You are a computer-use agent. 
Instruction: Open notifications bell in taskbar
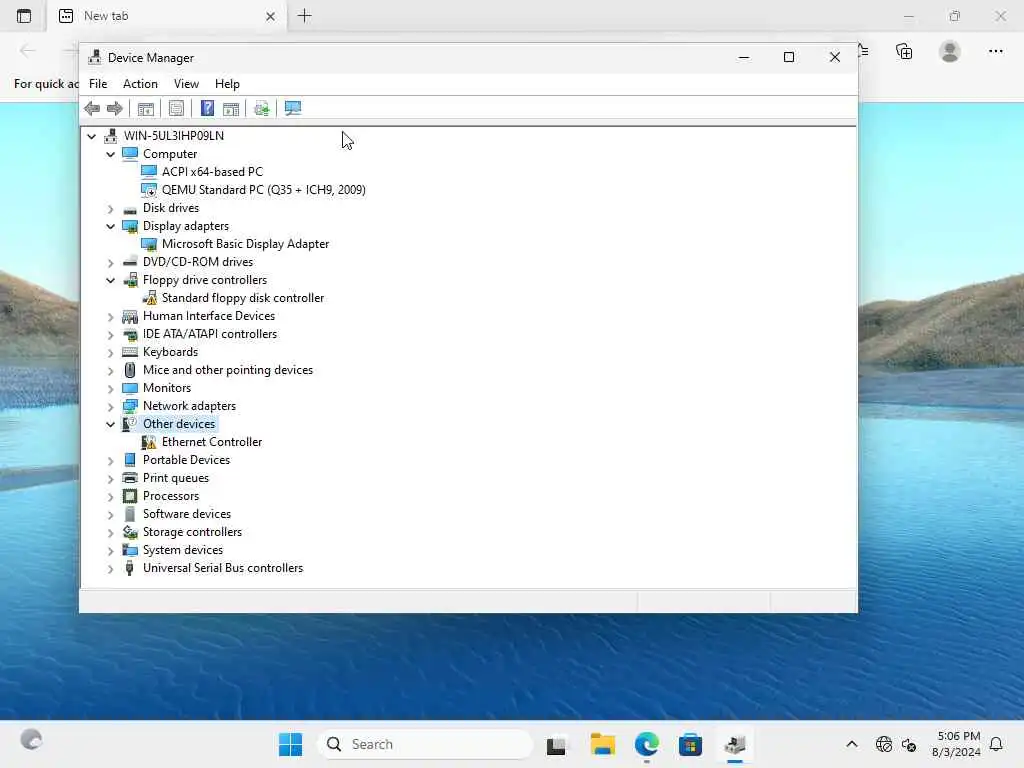(996, 744)
